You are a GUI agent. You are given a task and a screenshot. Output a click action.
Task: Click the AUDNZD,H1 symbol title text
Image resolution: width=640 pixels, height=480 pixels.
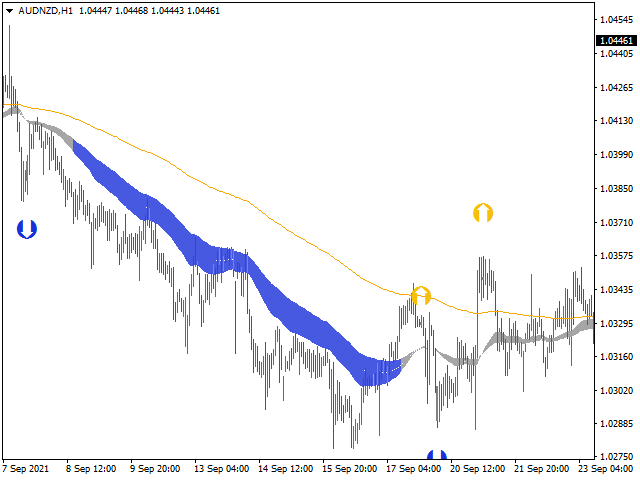pyautogui.click(x=45, y=11)
